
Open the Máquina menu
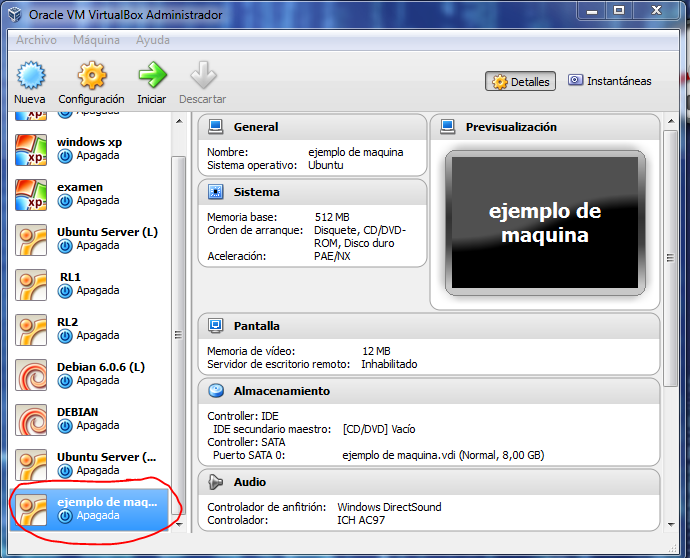tap(96, 40)
